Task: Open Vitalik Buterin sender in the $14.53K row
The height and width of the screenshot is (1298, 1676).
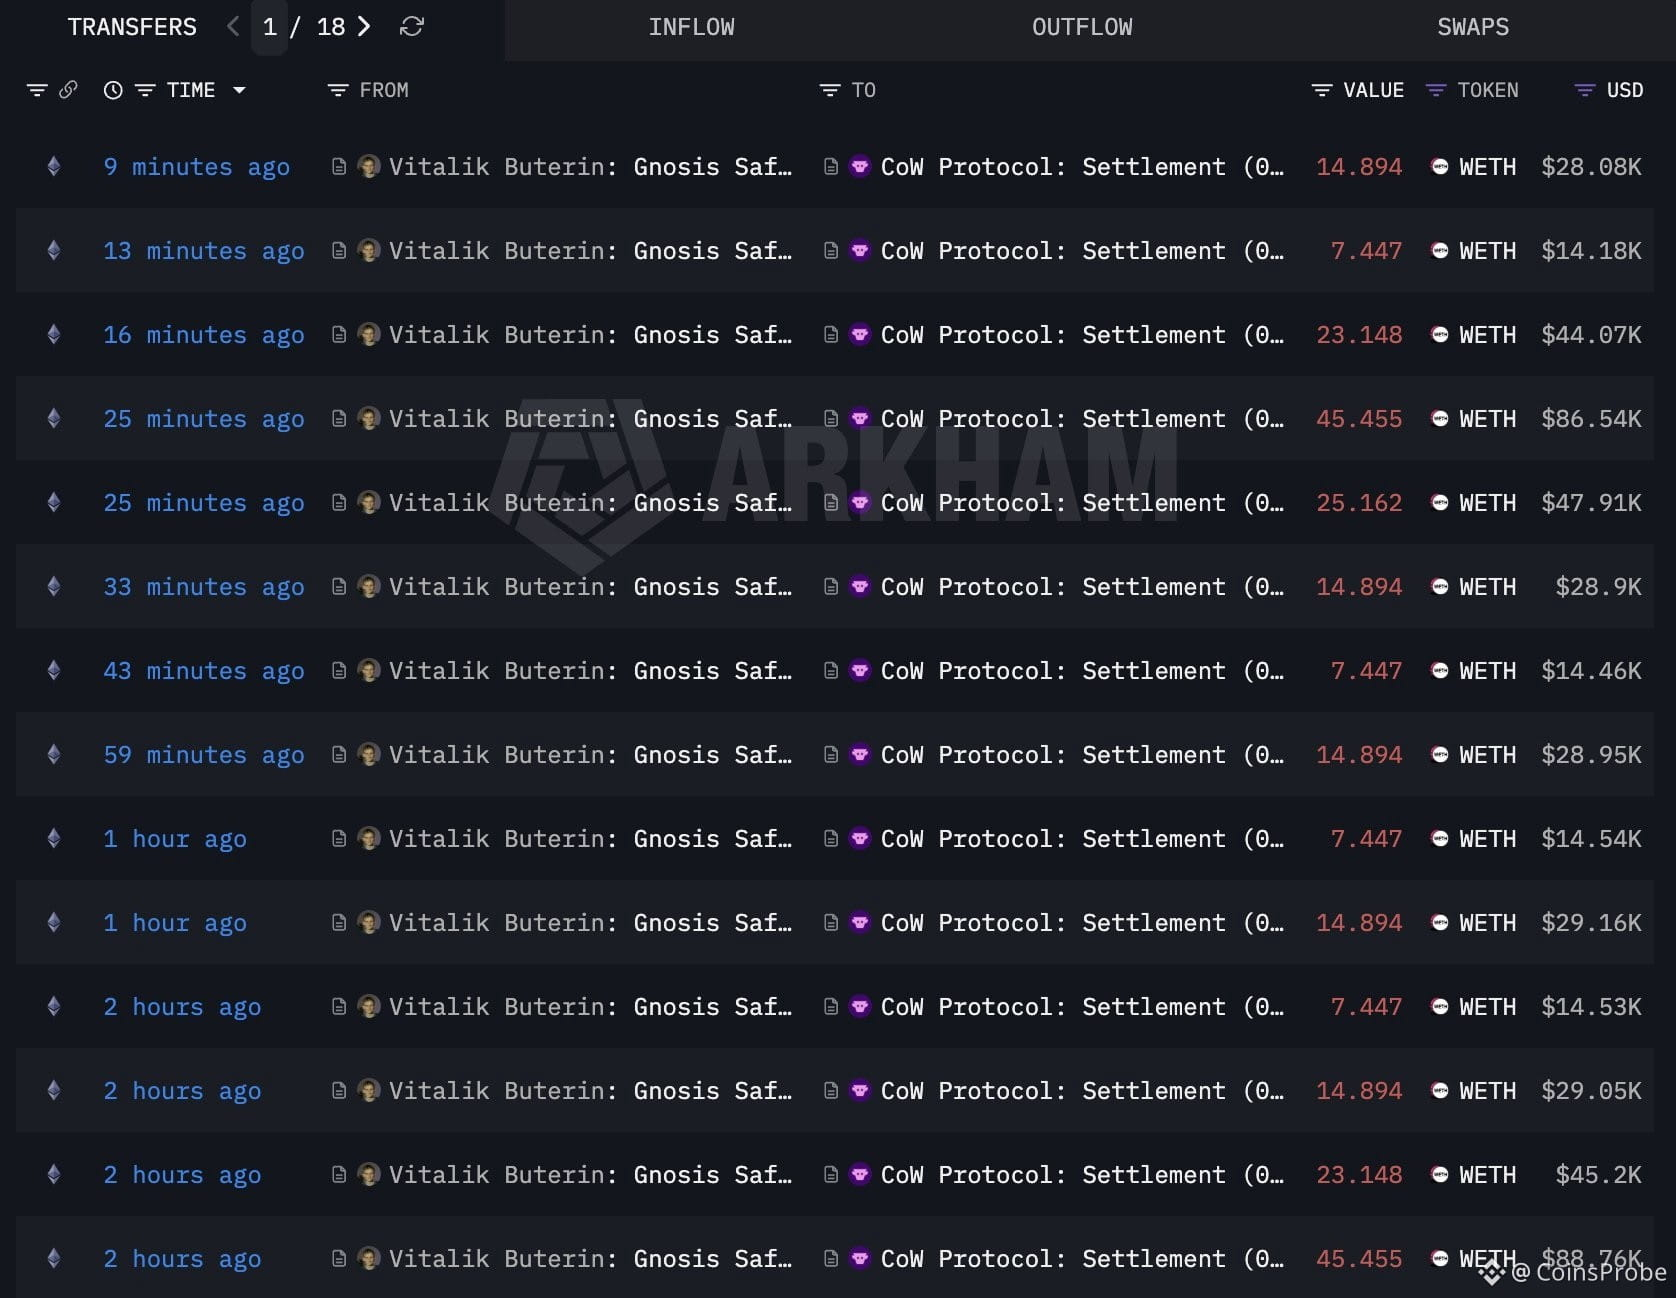Action: pos(590,1007)
